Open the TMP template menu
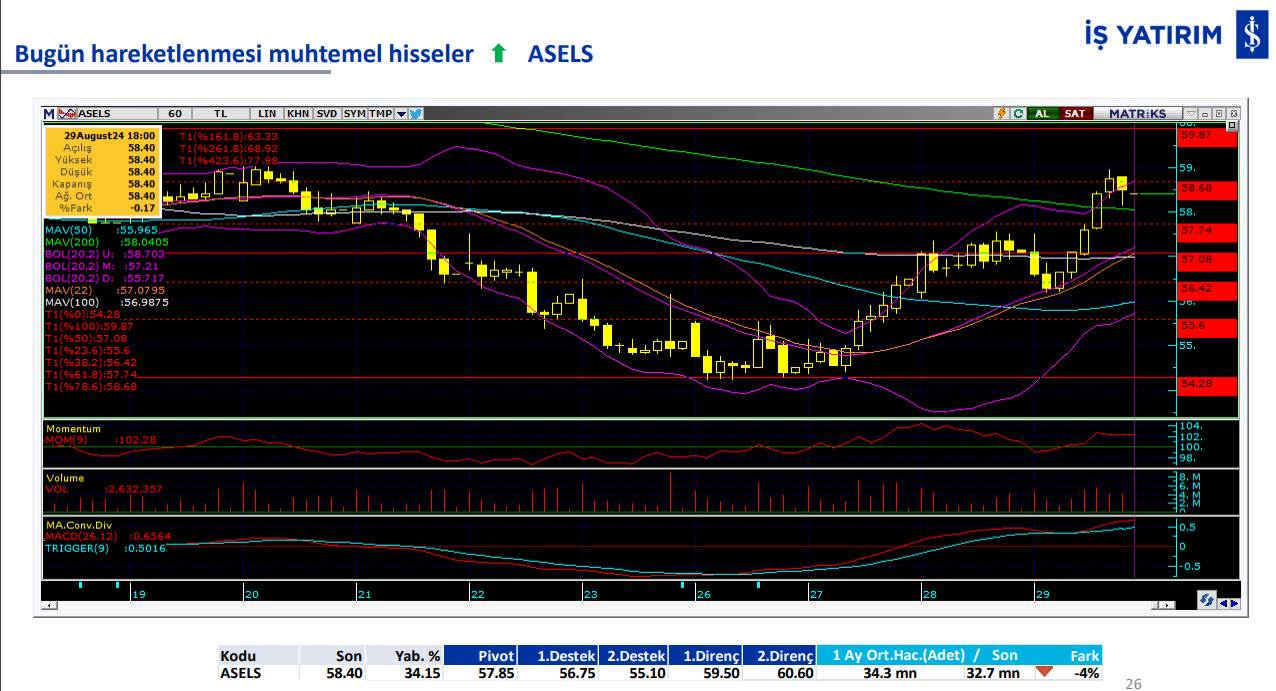Screen dimensions: 1276x691 pos(380,114)
